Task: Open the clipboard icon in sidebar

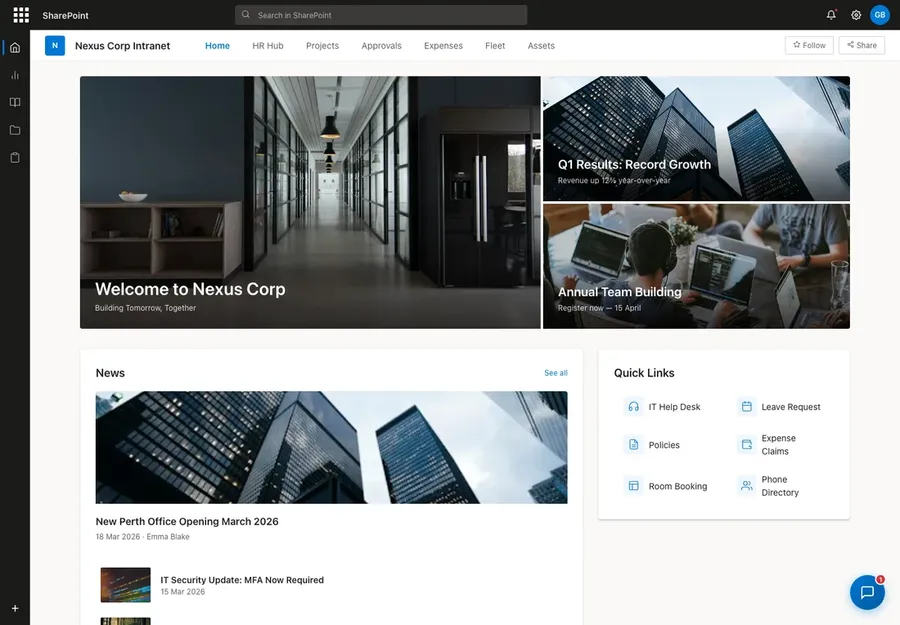Action: [15, 158]
